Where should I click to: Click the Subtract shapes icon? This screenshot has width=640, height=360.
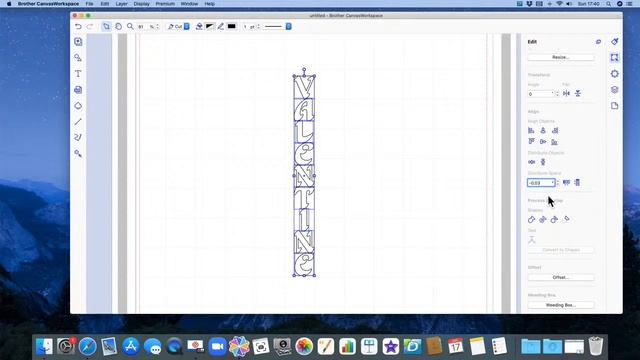pos(554,220)
